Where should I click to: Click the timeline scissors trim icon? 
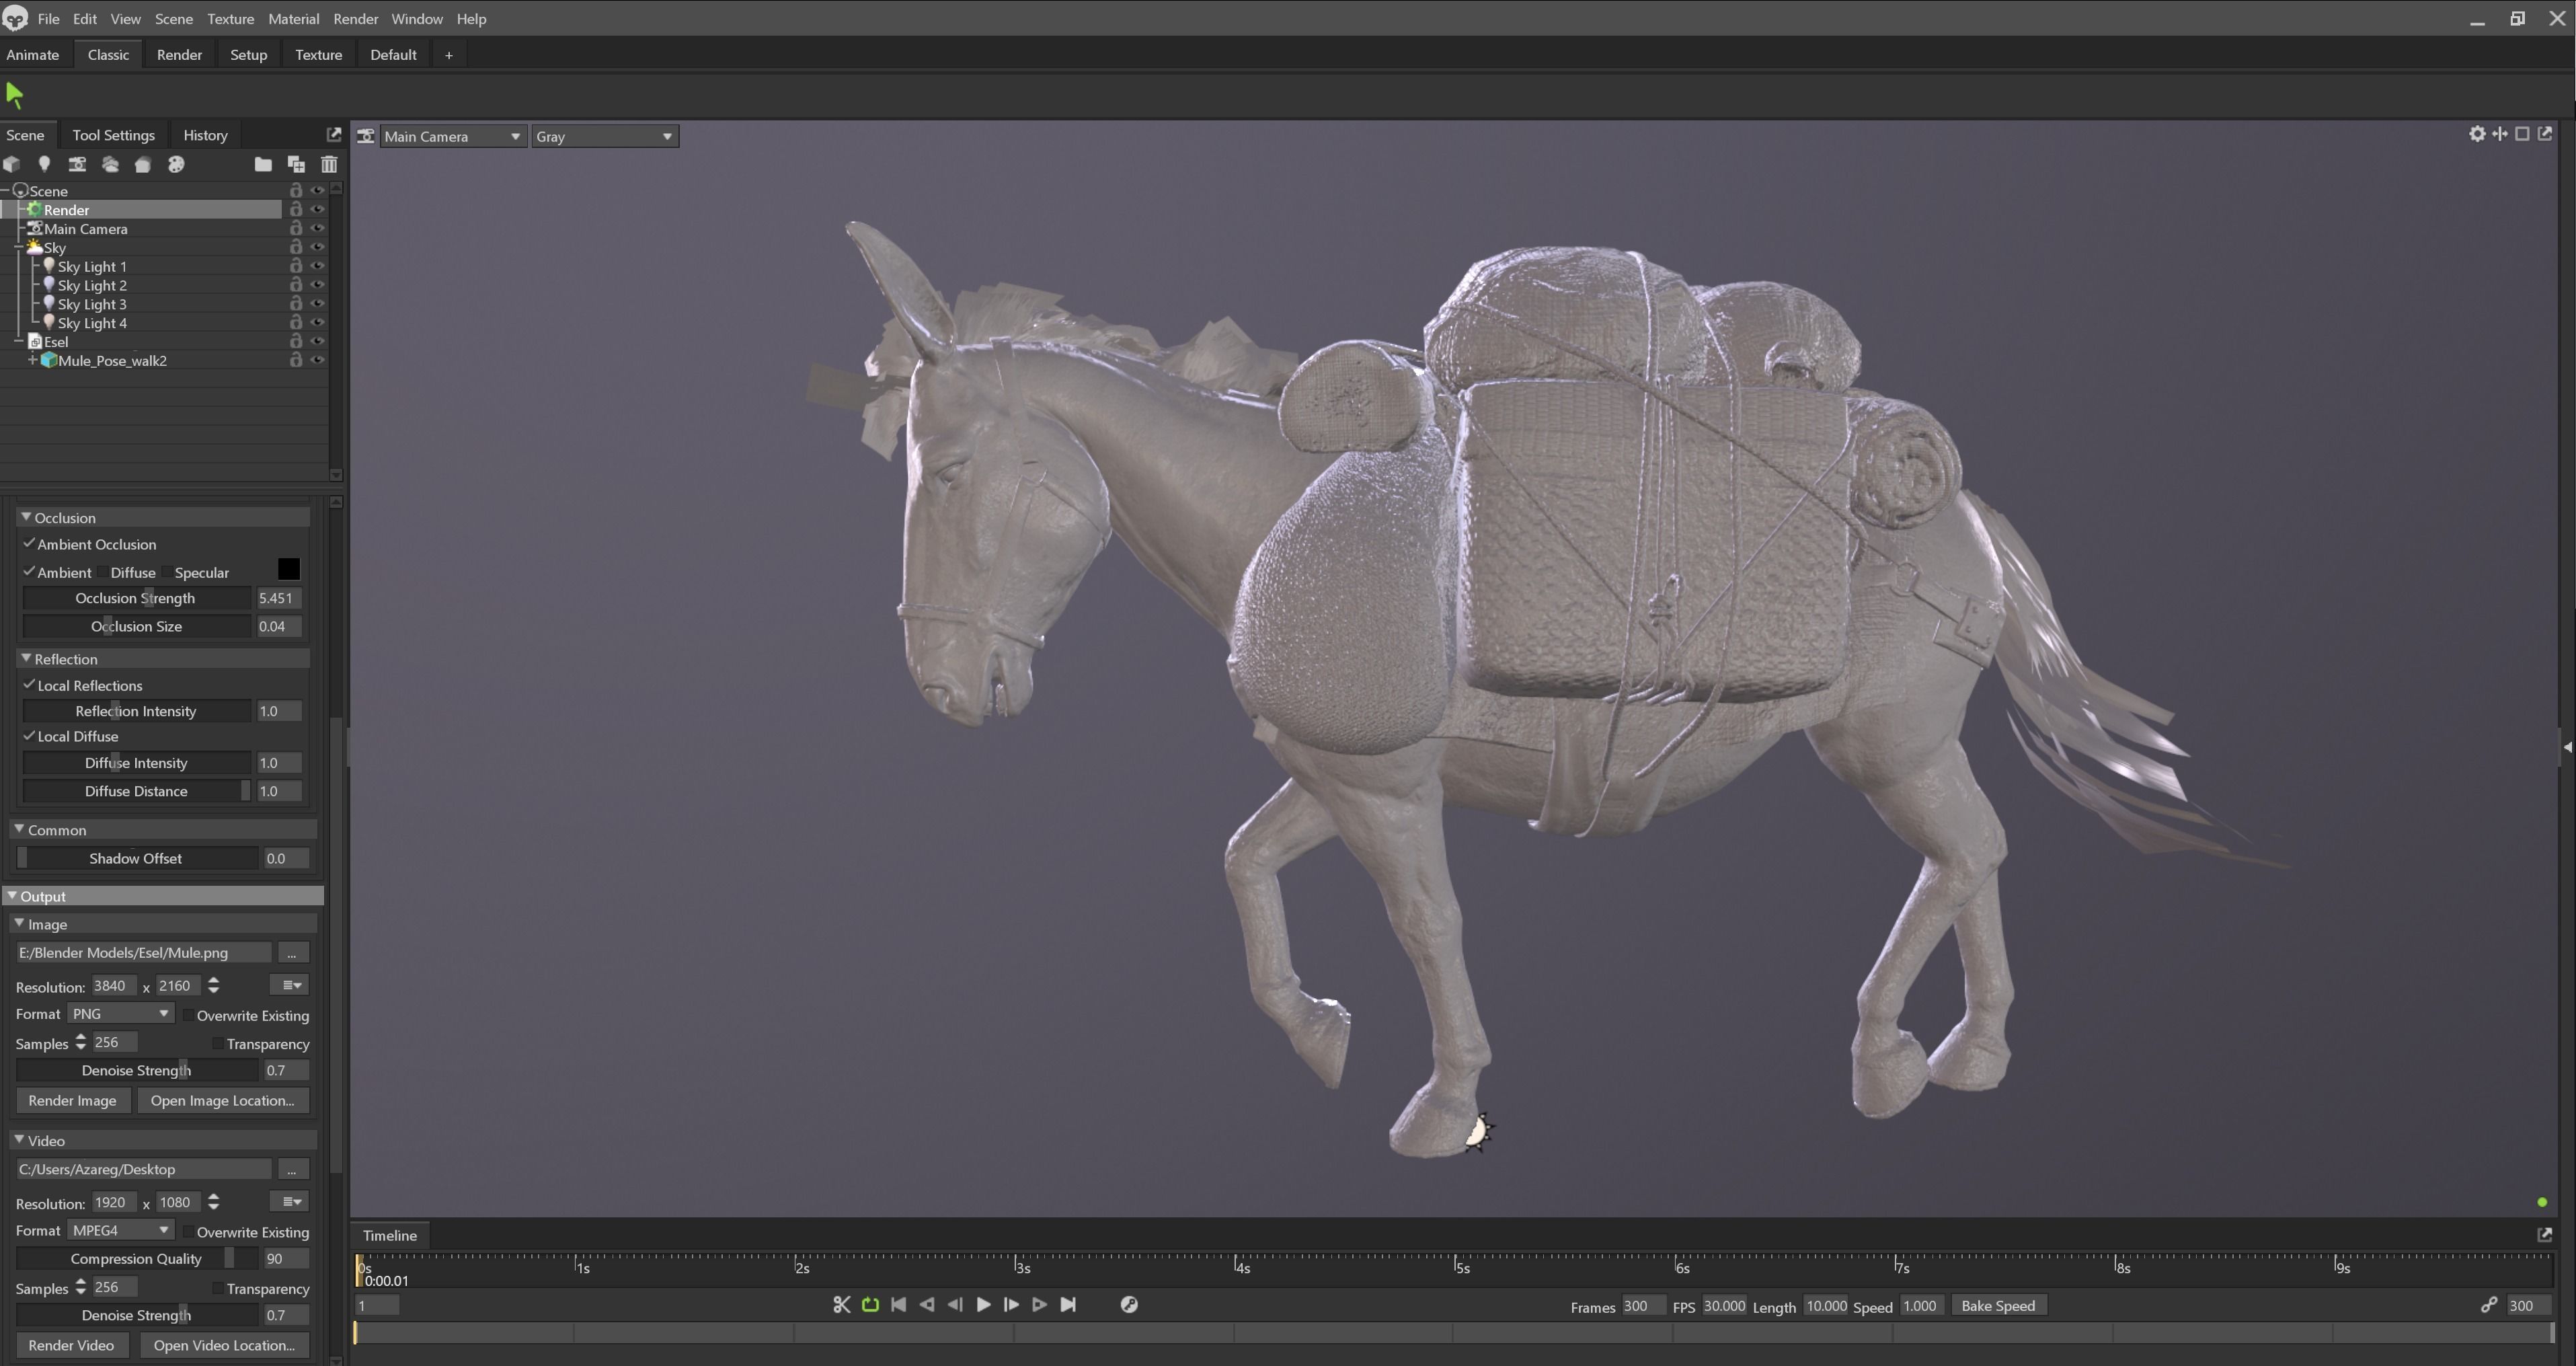coord(841,1304)
